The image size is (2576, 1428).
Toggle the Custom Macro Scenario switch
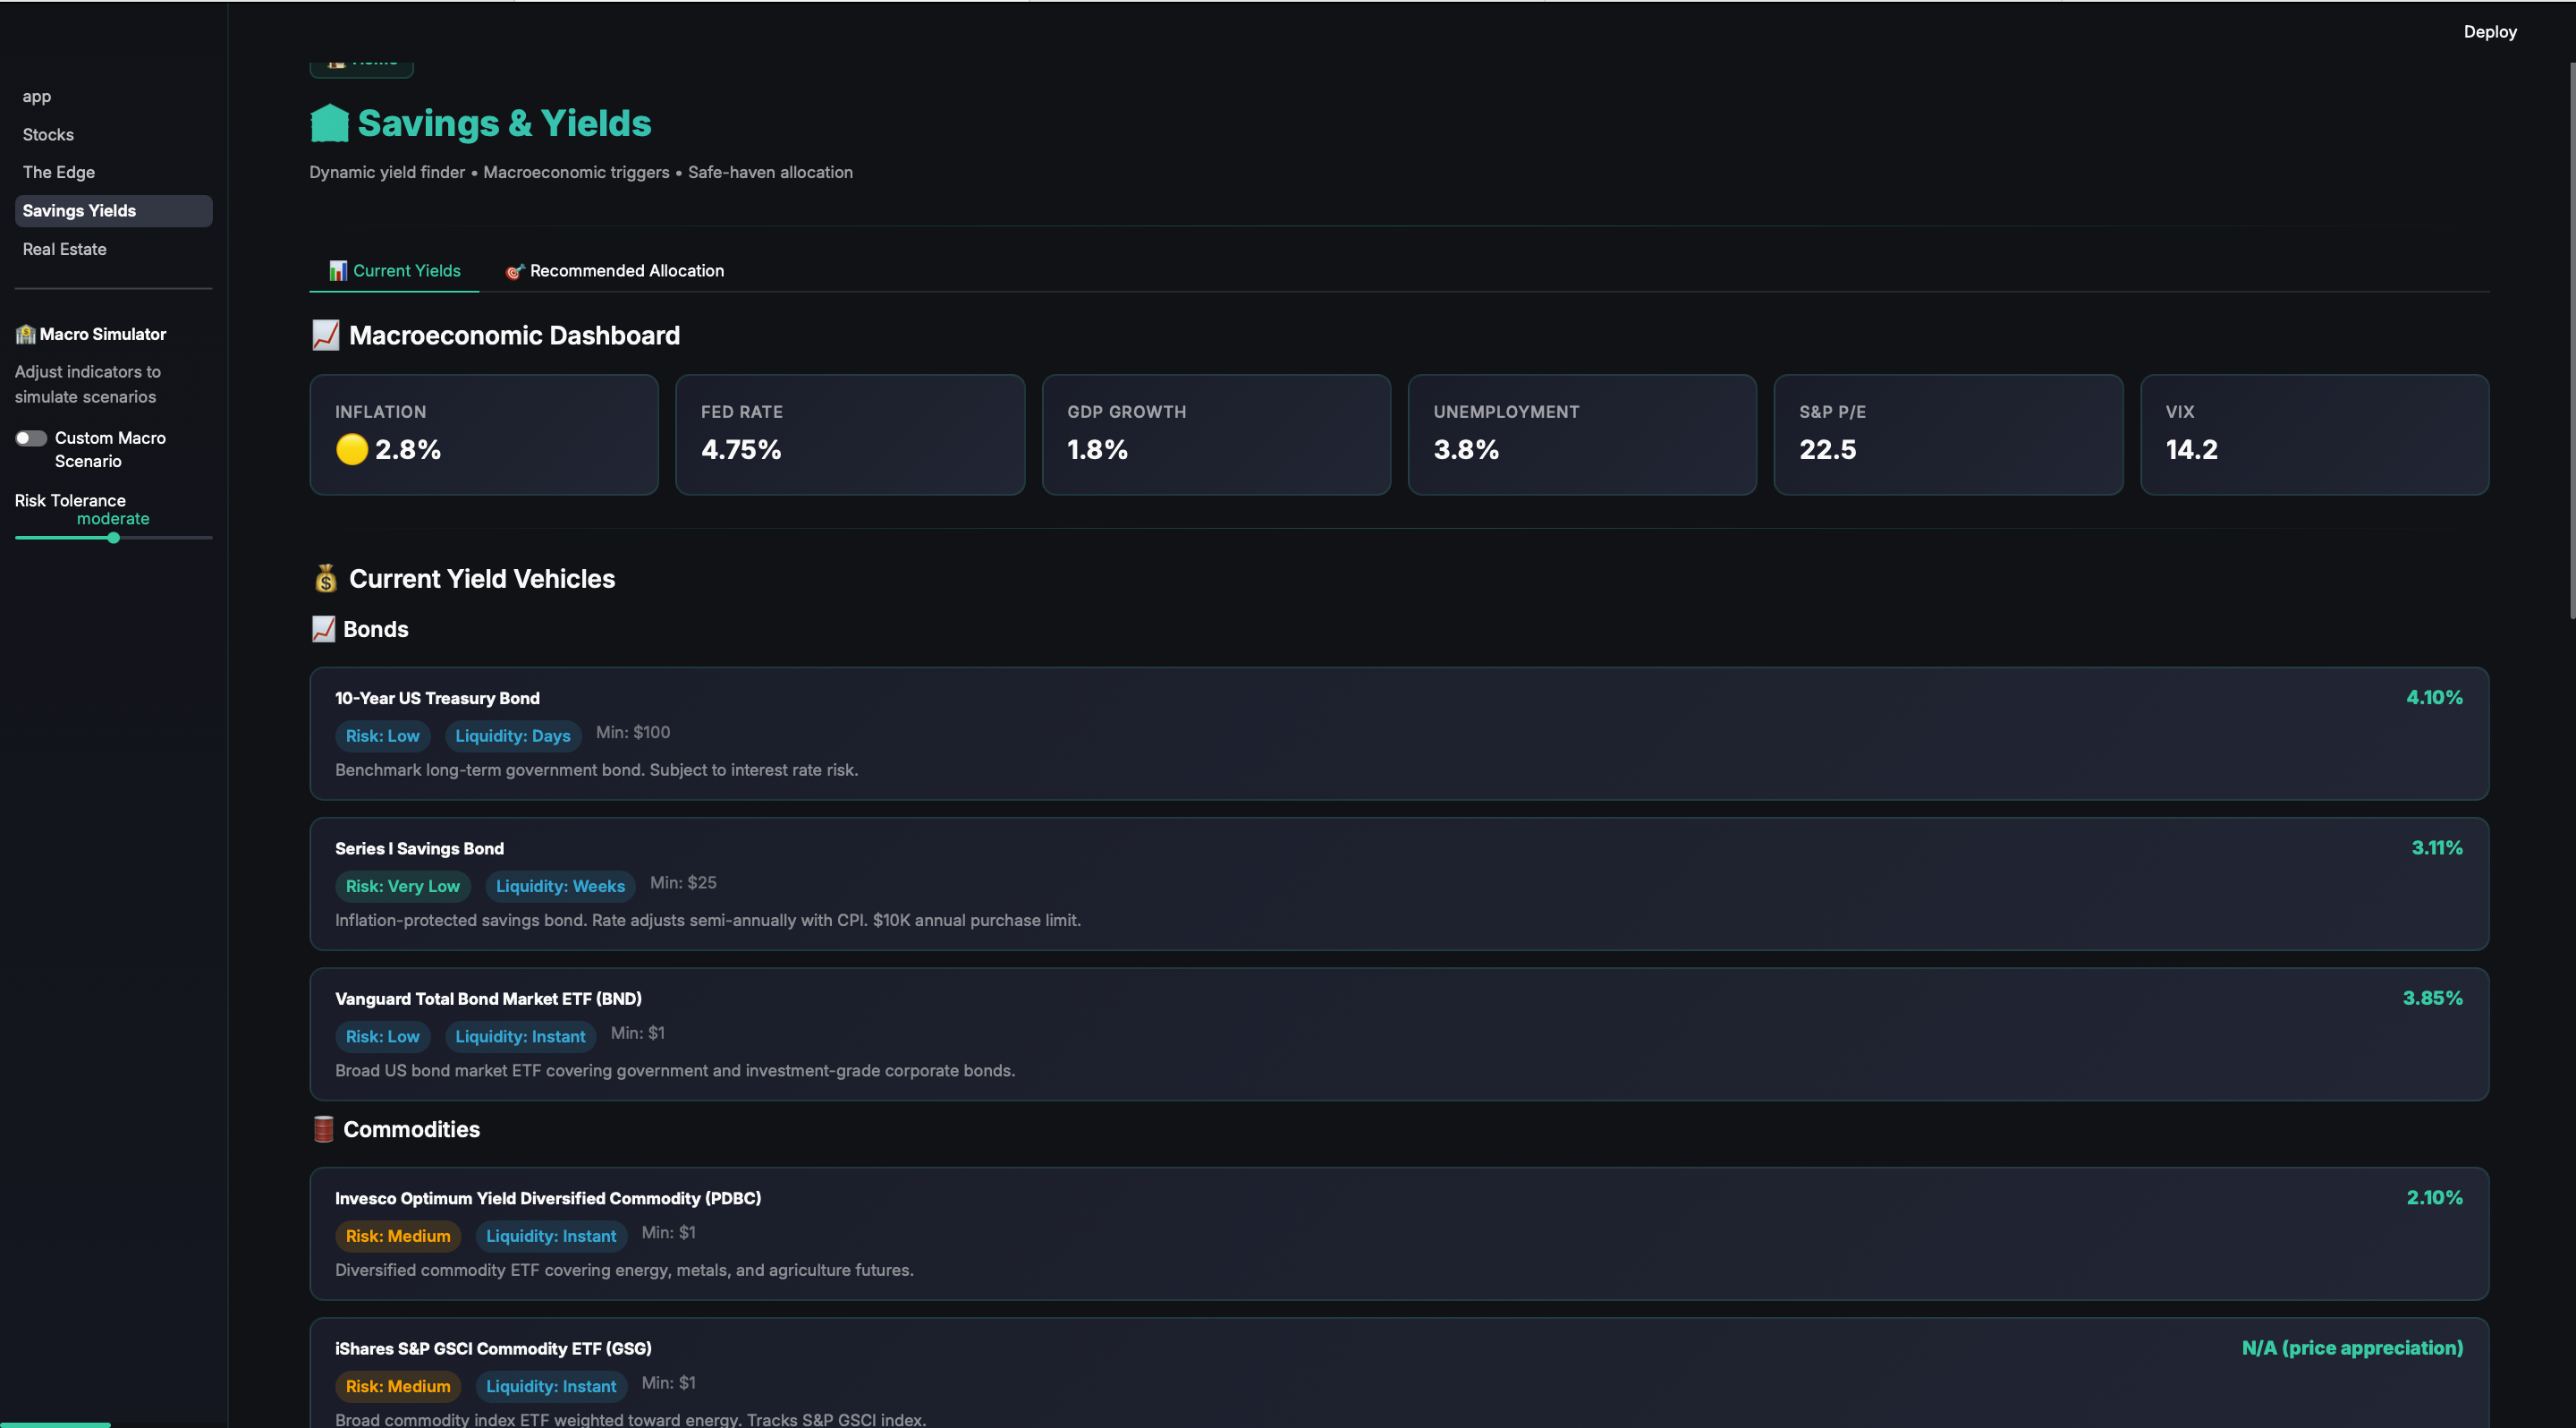[31, 438]
